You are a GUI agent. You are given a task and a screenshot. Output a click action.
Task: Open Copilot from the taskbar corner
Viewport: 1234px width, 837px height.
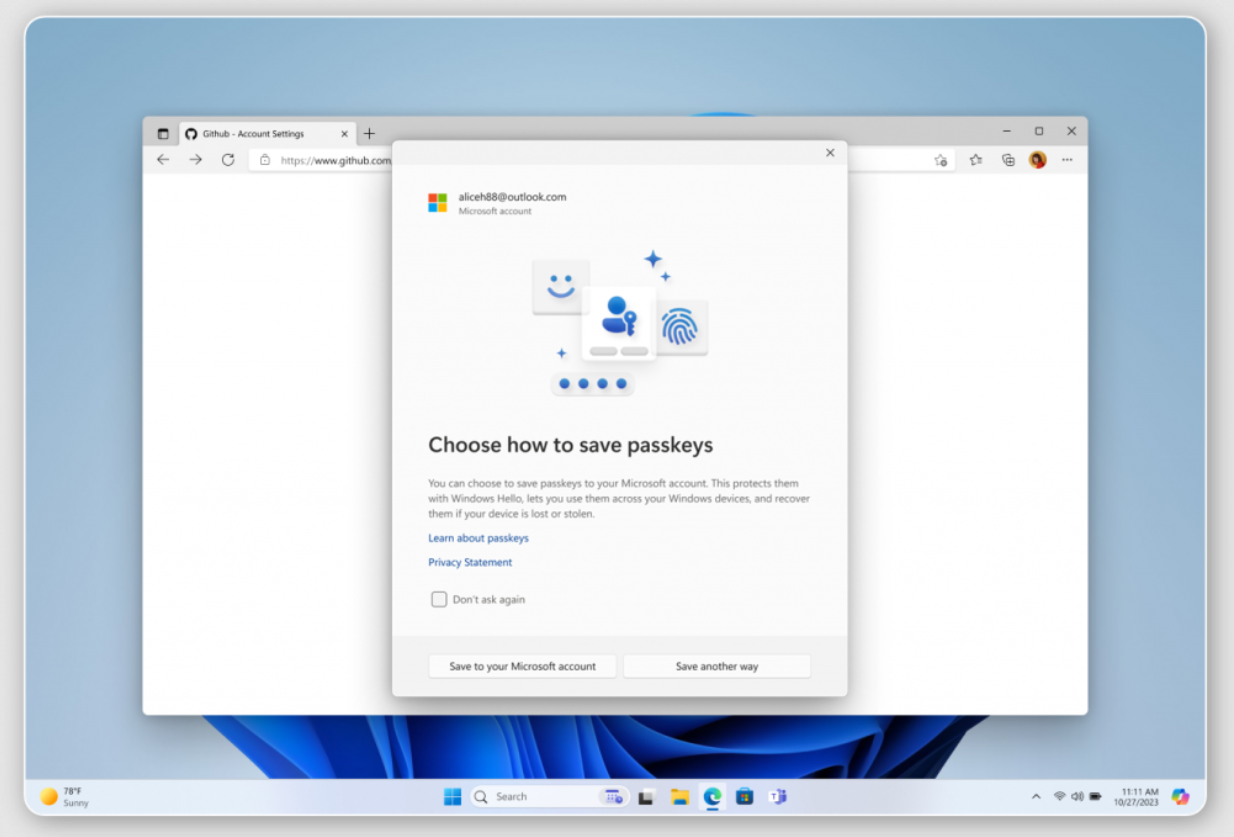1181,797
